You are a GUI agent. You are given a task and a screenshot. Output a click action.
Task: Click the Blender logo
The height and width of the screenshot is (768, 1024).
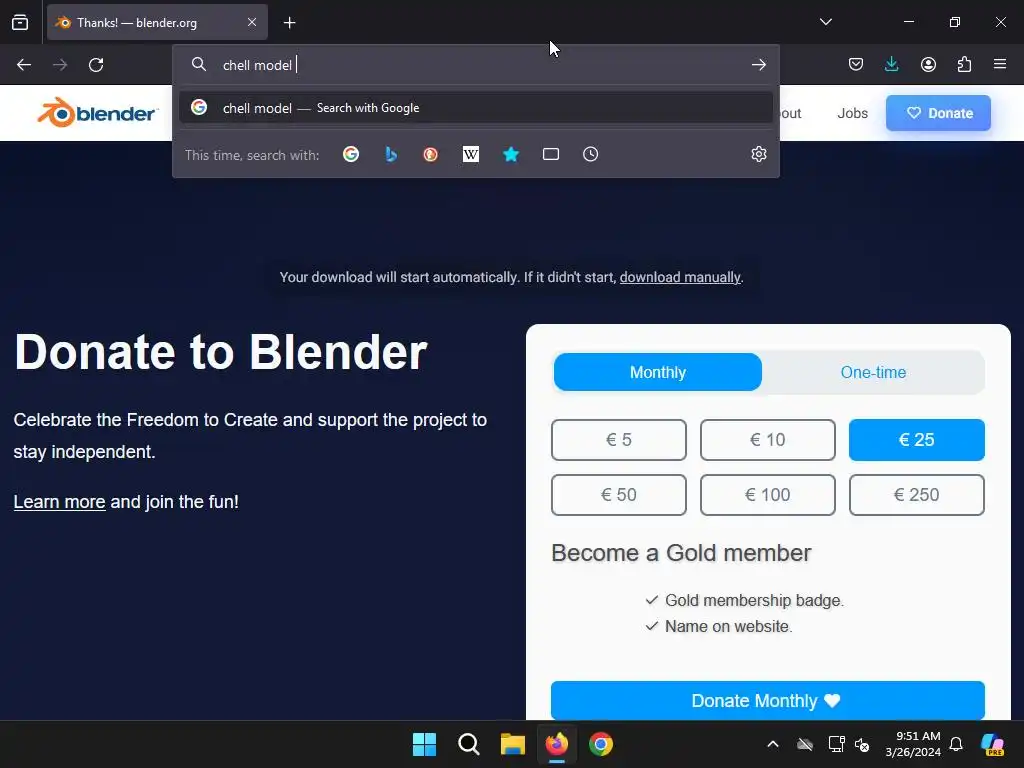[x=97, y=113]
